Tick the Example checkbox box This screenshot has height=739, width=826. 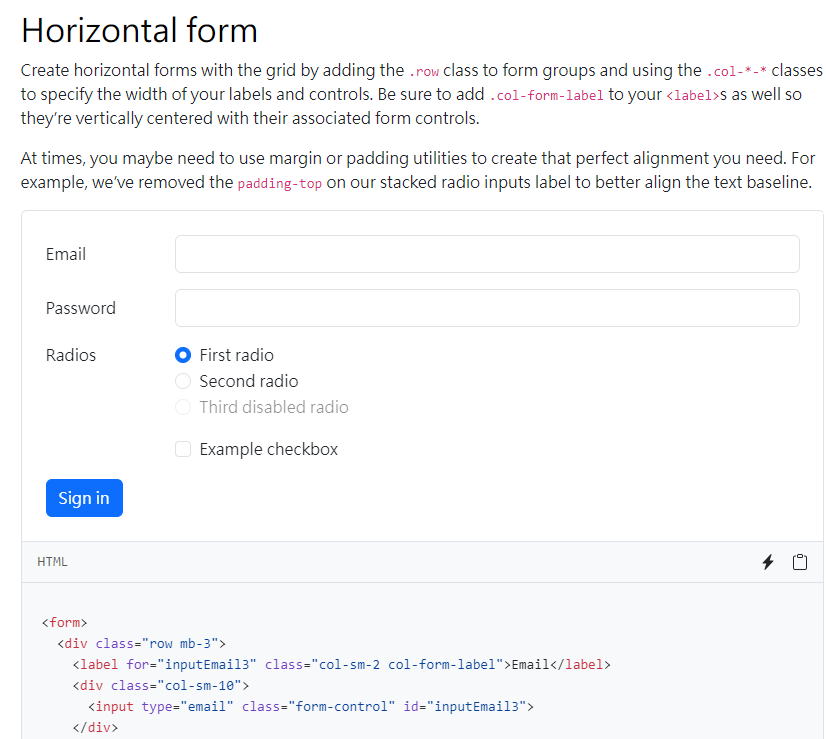183,449
